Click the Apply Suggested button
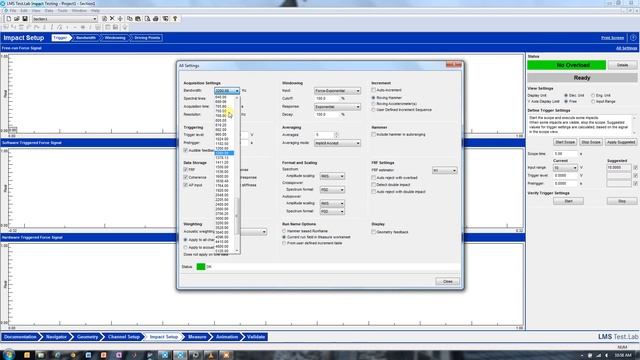Image resolution: width=640 pixels, height=360 pixels. point(621,142)
